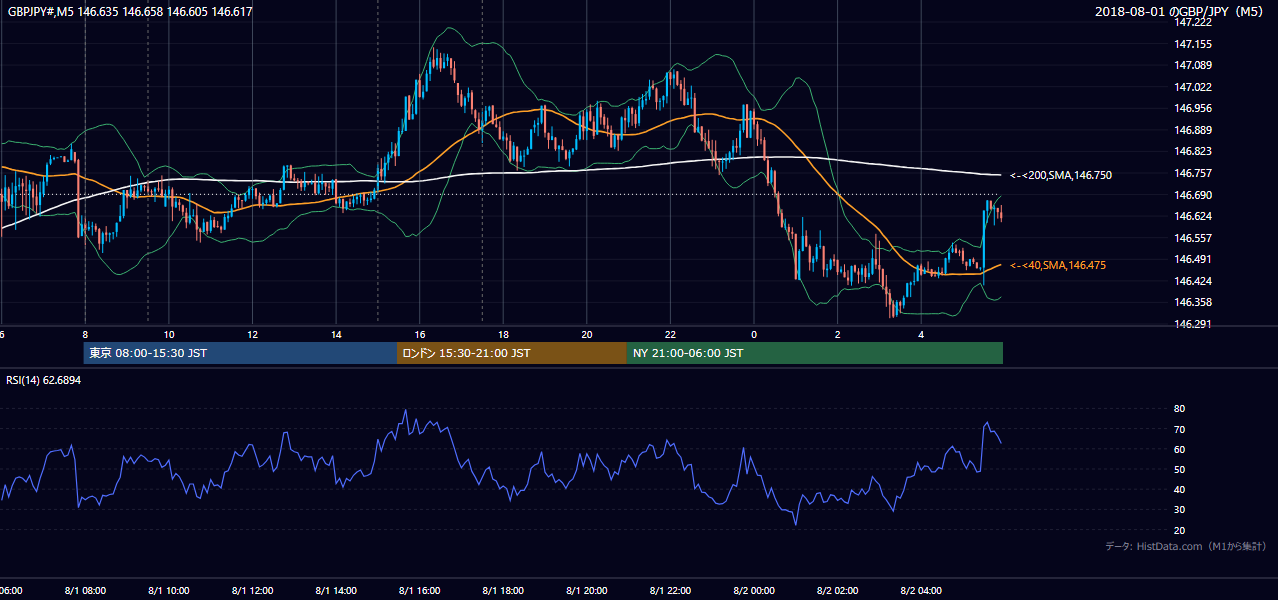1278x600 pixels.
Task: Click price level 146.889 on axis
Action: [1194, 130]
